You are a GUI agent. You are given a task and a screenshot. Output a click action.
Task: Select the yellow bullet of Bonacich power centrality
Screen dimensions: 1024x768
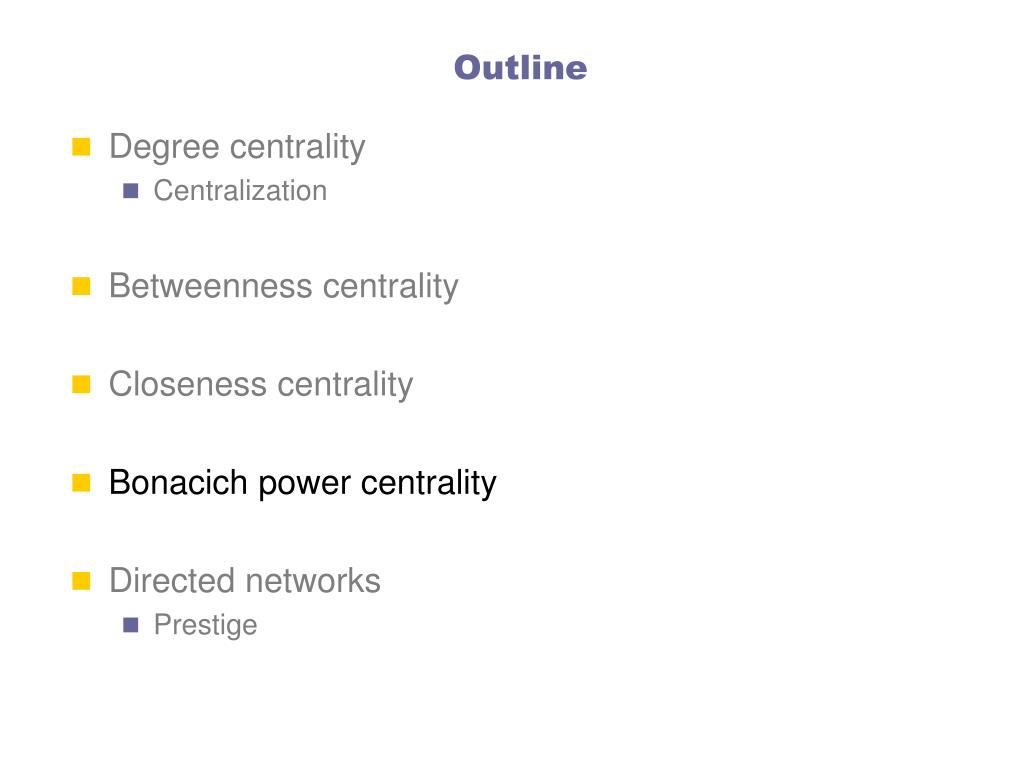point(81,483)
